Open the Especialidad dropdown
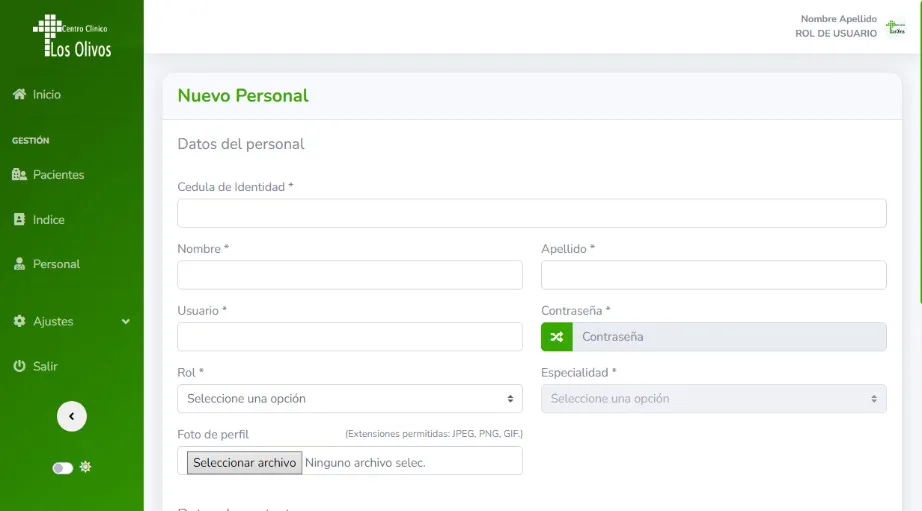 click(713, 399)
